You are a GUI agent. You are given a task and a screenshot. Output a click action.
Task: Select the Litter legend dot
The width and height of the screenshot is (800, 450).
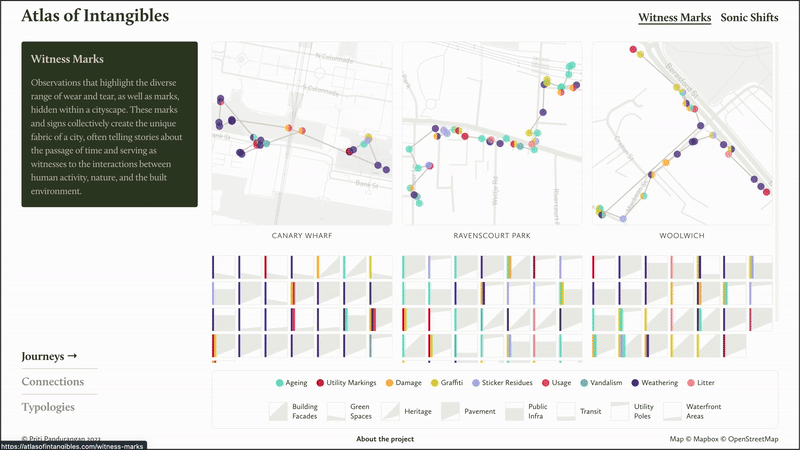click(691, 383)
